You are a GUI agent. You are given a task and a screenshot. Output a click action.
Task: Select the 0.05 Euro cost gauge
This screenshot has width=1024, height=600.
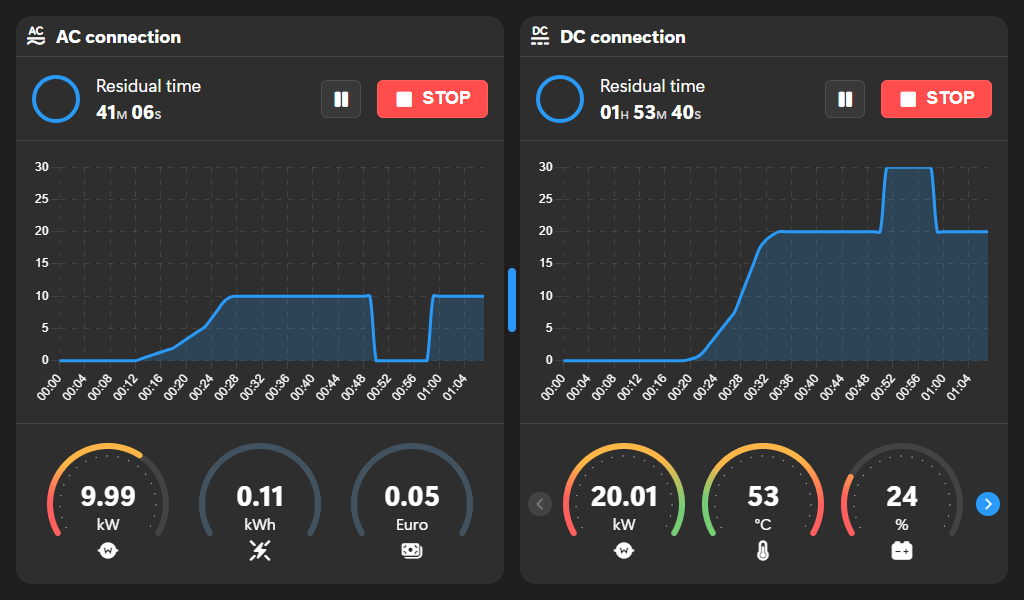point(411,495)
